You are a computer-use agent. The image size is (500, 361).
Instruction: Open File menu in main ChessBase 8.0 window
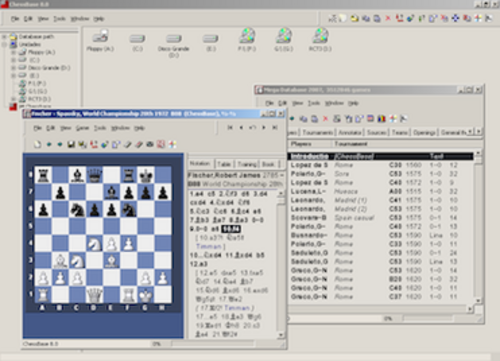coord(15,19)
